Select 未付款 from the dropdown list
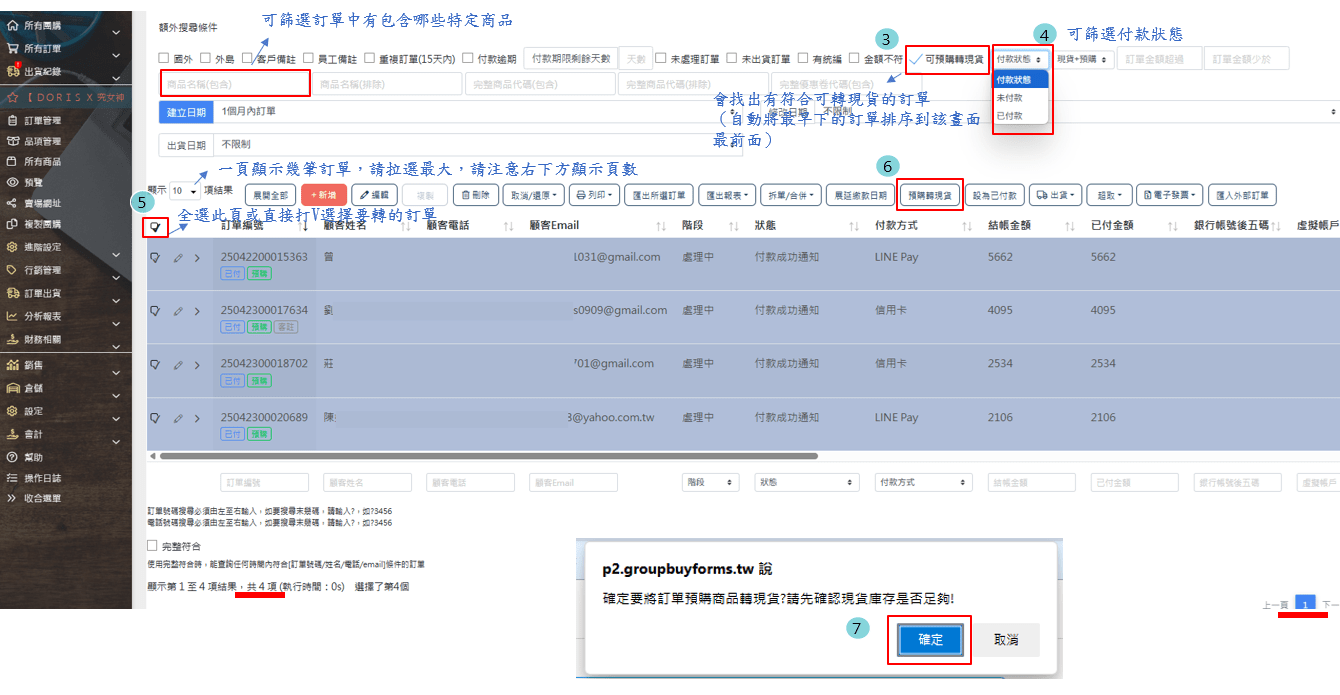This screenshot has height=695, width=1340. 1009,98
